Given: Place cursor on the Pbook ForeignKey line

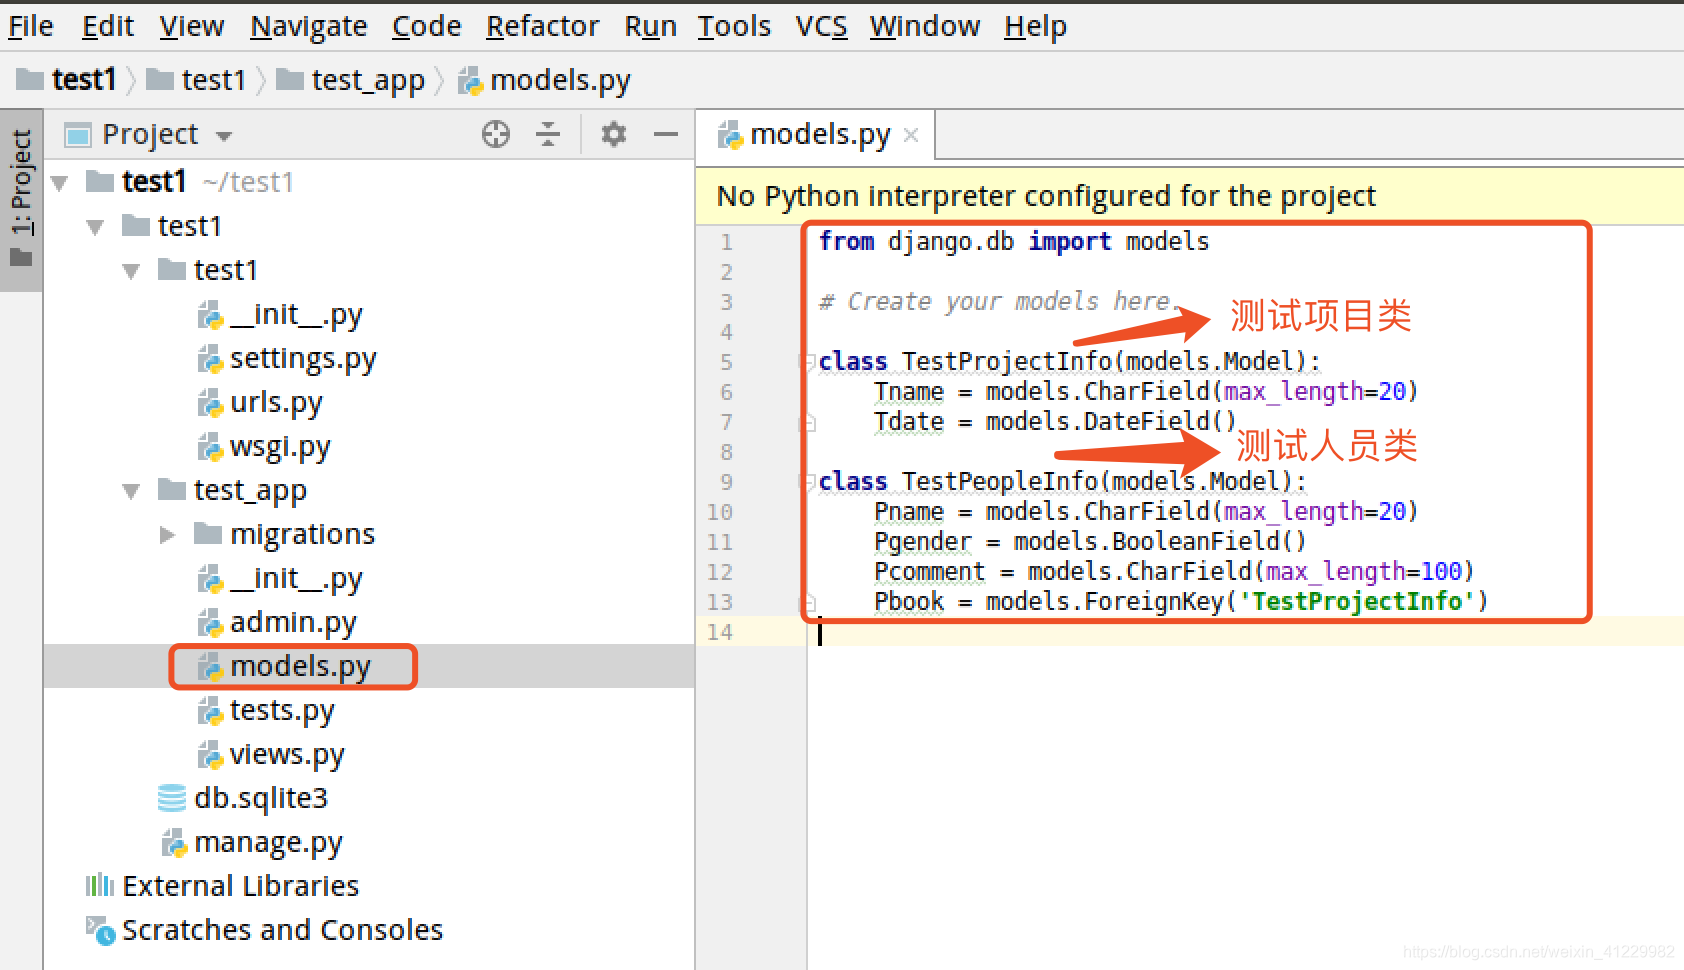Looking at the screenshot, I should (x=1181, y=601).
